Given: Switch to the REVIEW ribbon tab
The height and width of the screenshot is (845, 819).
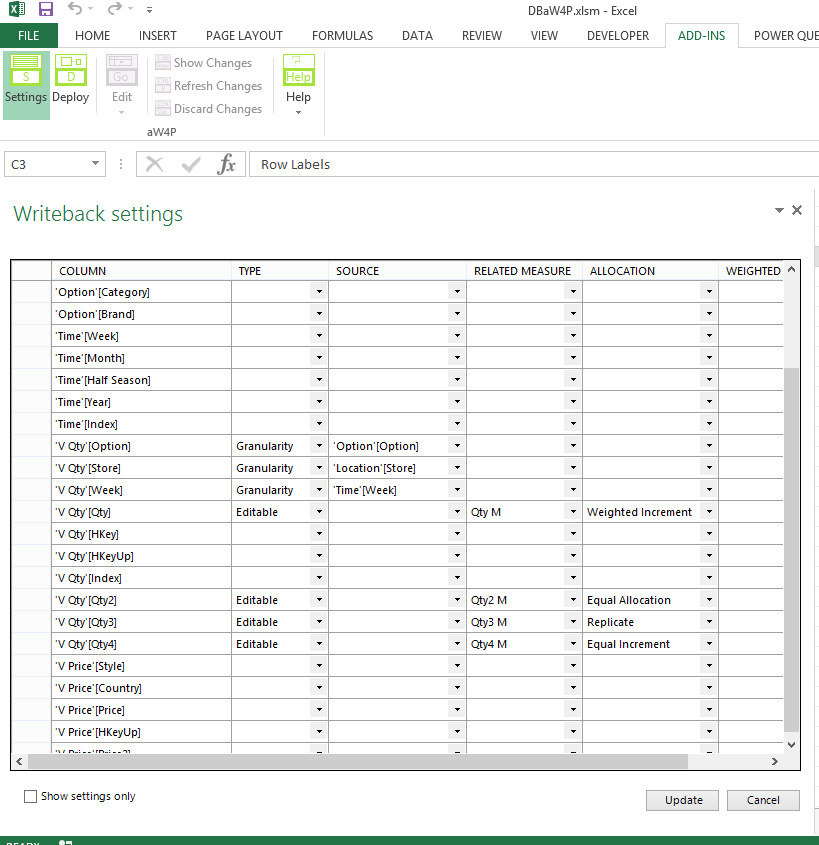Looking at the screenshot, I should pyautogui.click(x=482, y=36).
